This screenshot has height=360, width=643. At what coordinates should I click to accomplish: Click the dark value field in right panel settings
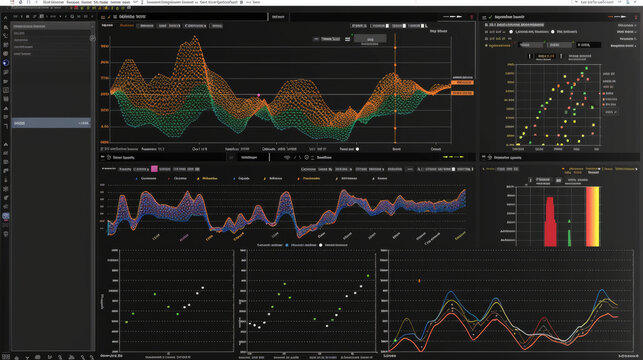(588, 45)
